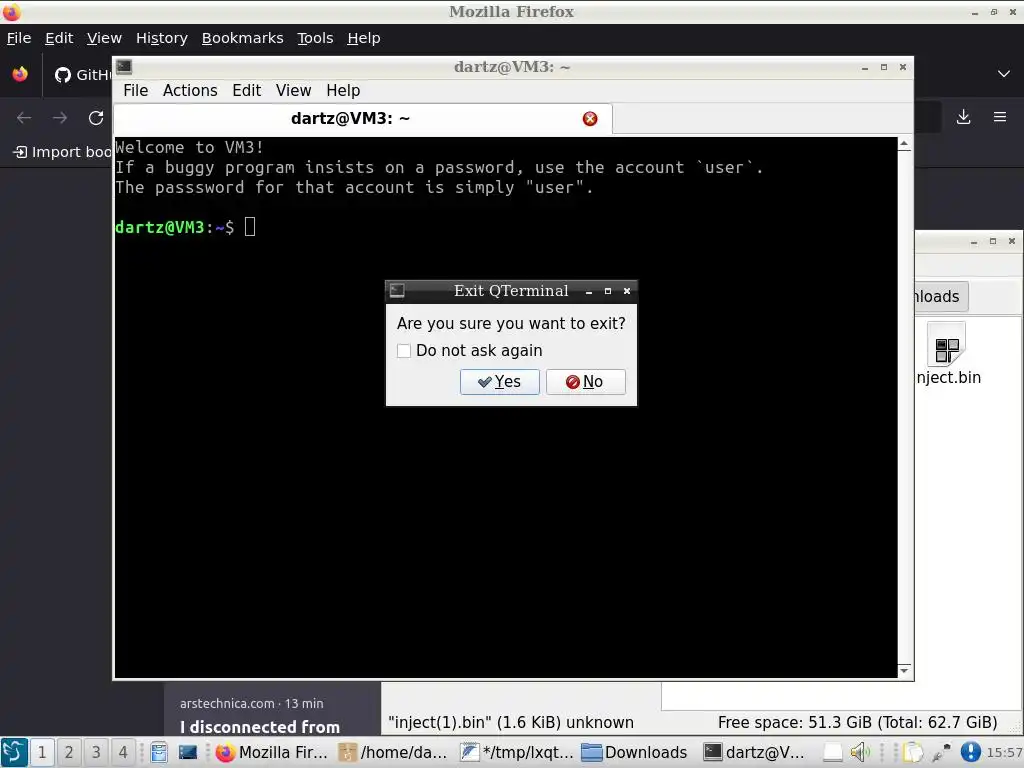Screen dimensions: 1024x768
Task: Open the QTerminal Actions menu
Action: click(190, 90)
